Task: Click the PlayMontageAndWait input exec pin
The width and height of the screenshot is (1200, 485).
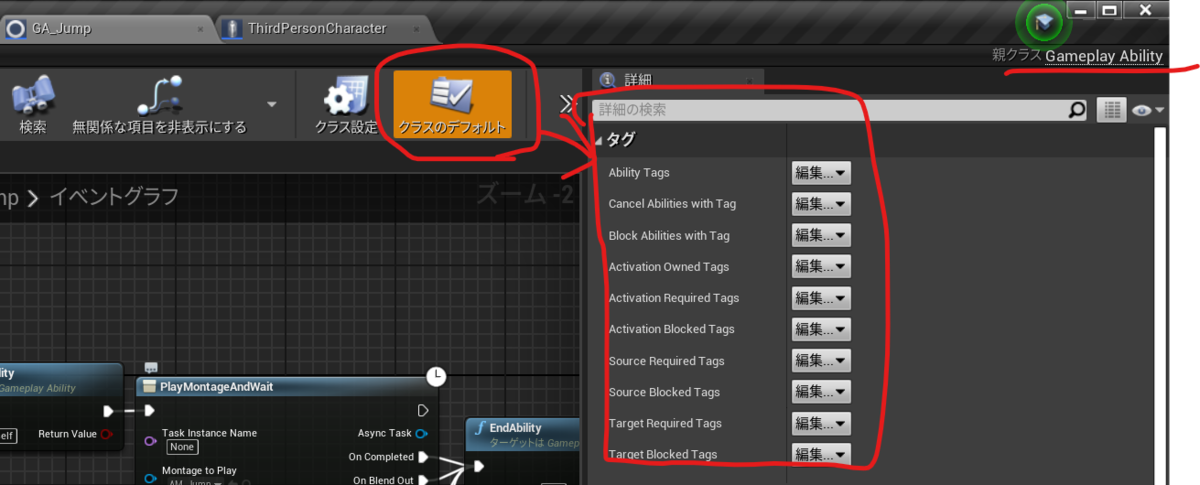Action: click(150, 411)
